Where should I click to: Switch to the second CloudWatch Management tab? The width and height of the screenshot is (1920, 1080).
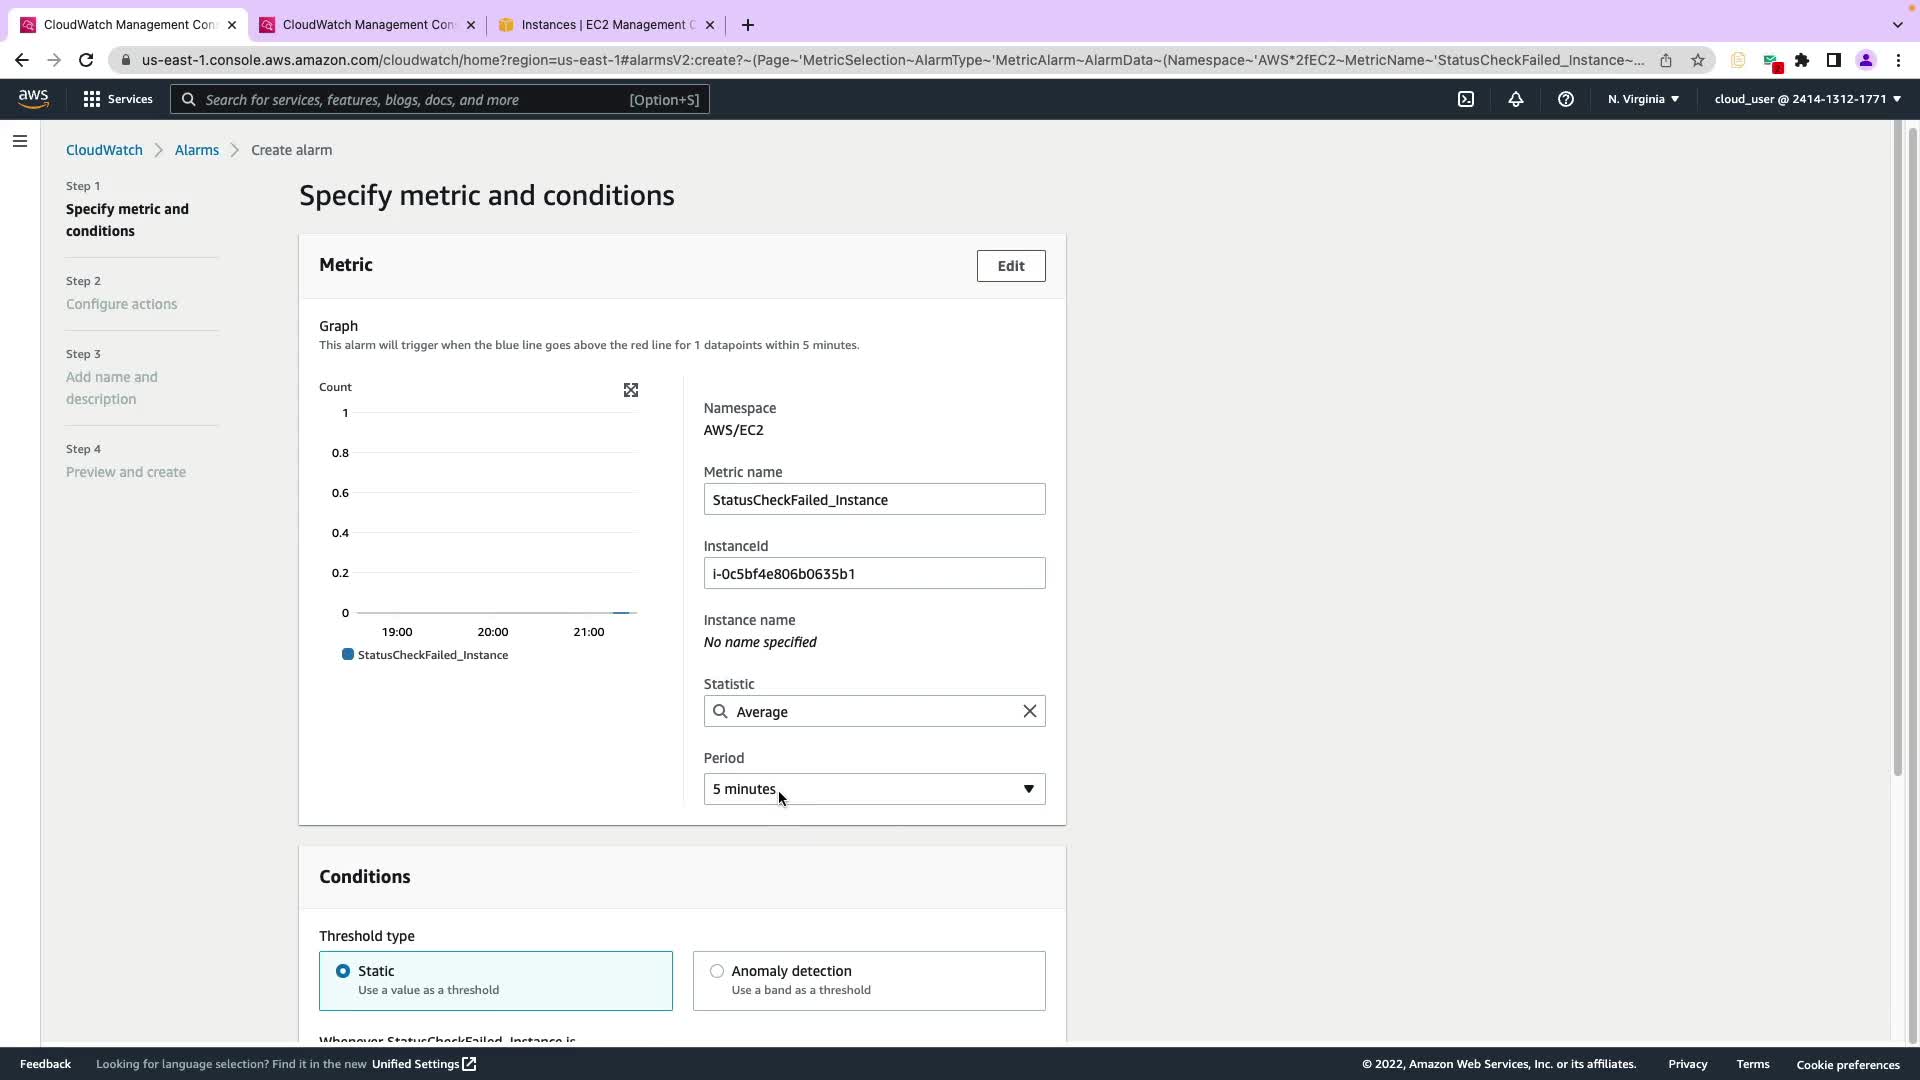[x=367, y=25]
